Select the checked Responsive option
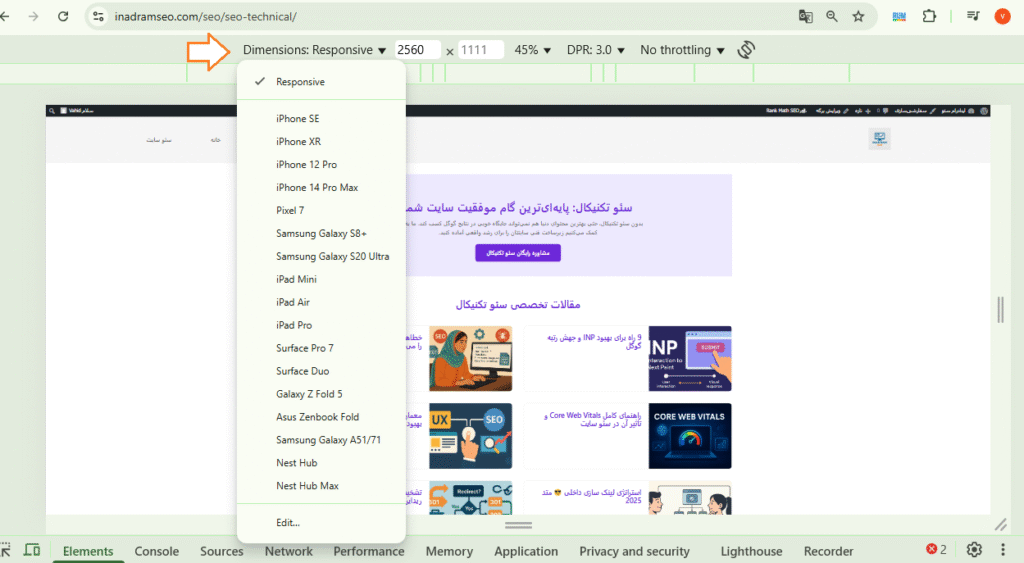The height and width of the screenshot is (563, 1024). pos(321,82)
